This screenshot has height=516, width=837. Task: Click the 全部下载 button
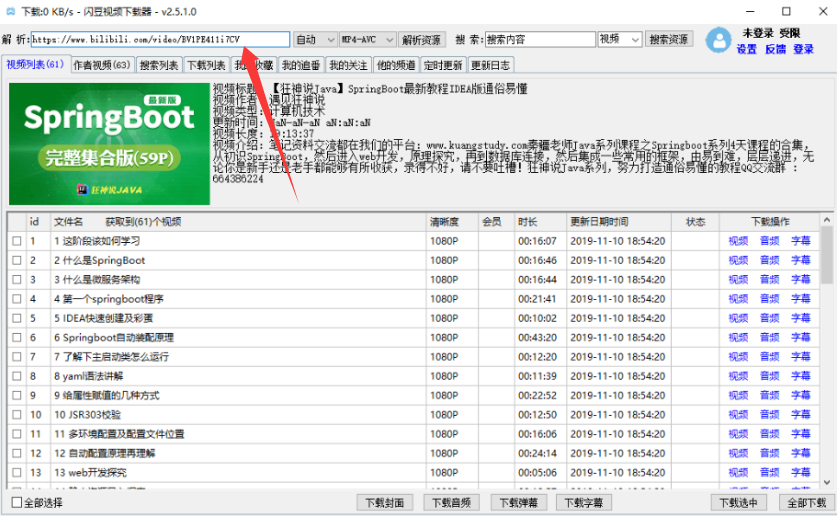coord(807,502)
